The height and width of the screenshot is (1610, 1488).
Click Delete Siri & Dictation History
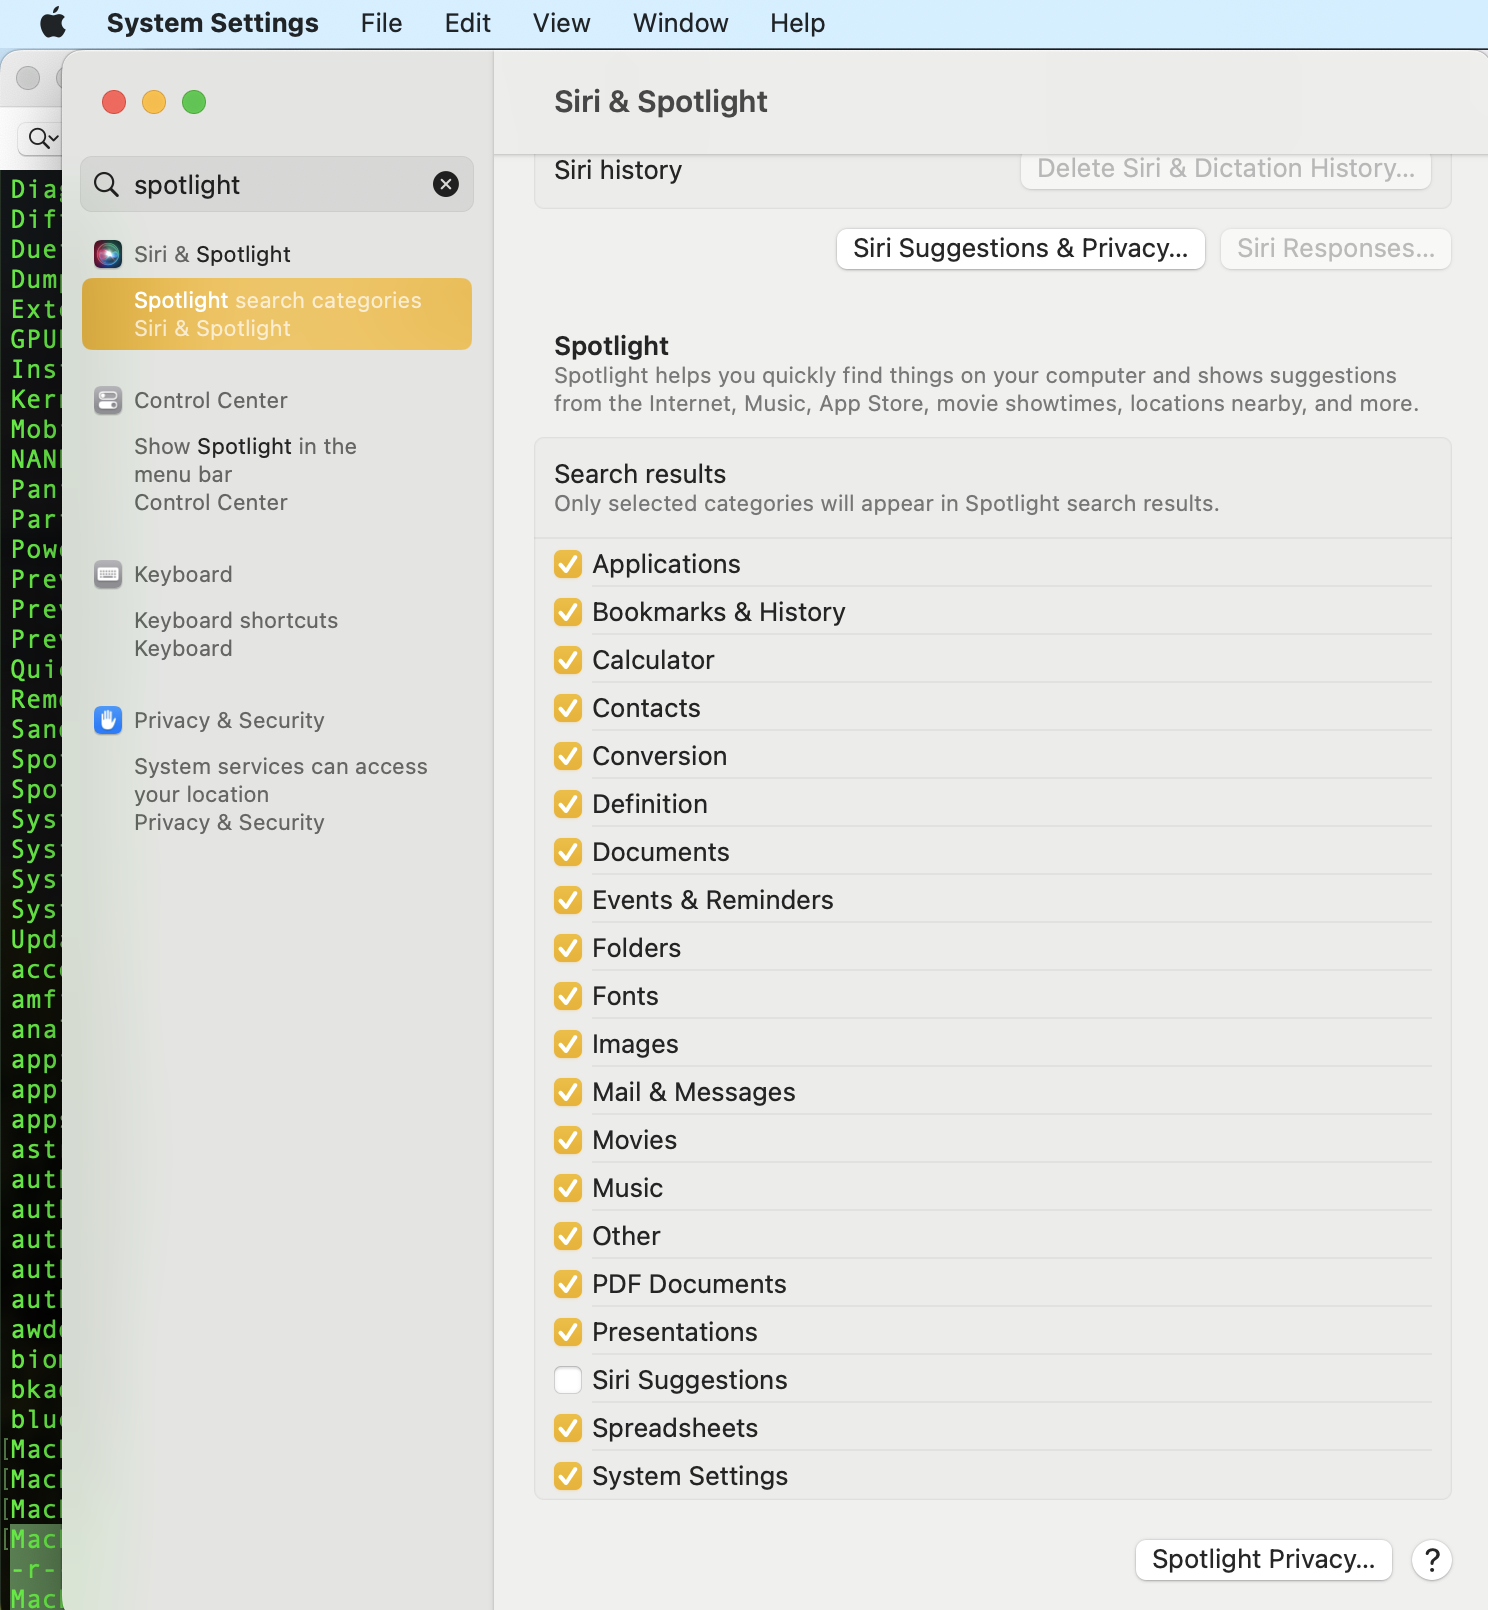[1226, 170]
